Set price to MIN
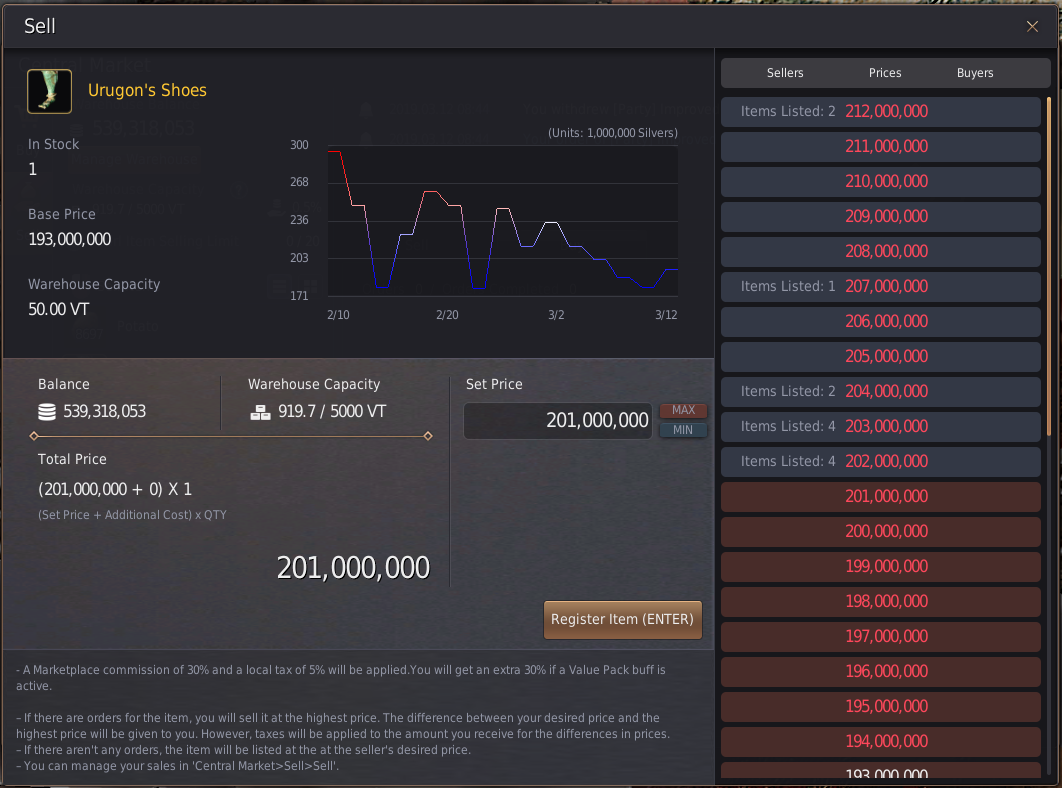This screenshot has width=1062, height=788. [683, 430]
